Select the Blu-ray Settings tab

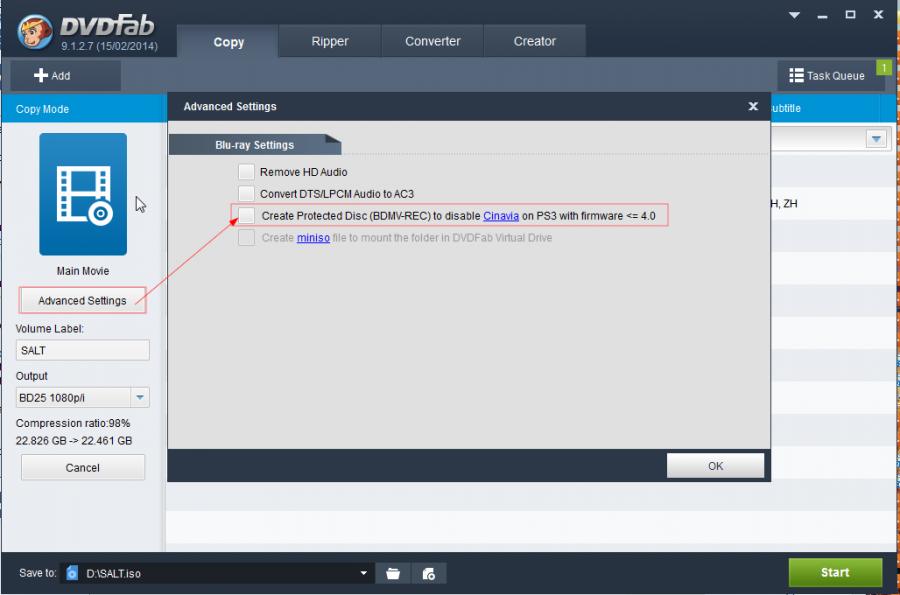tap(255, 145)
